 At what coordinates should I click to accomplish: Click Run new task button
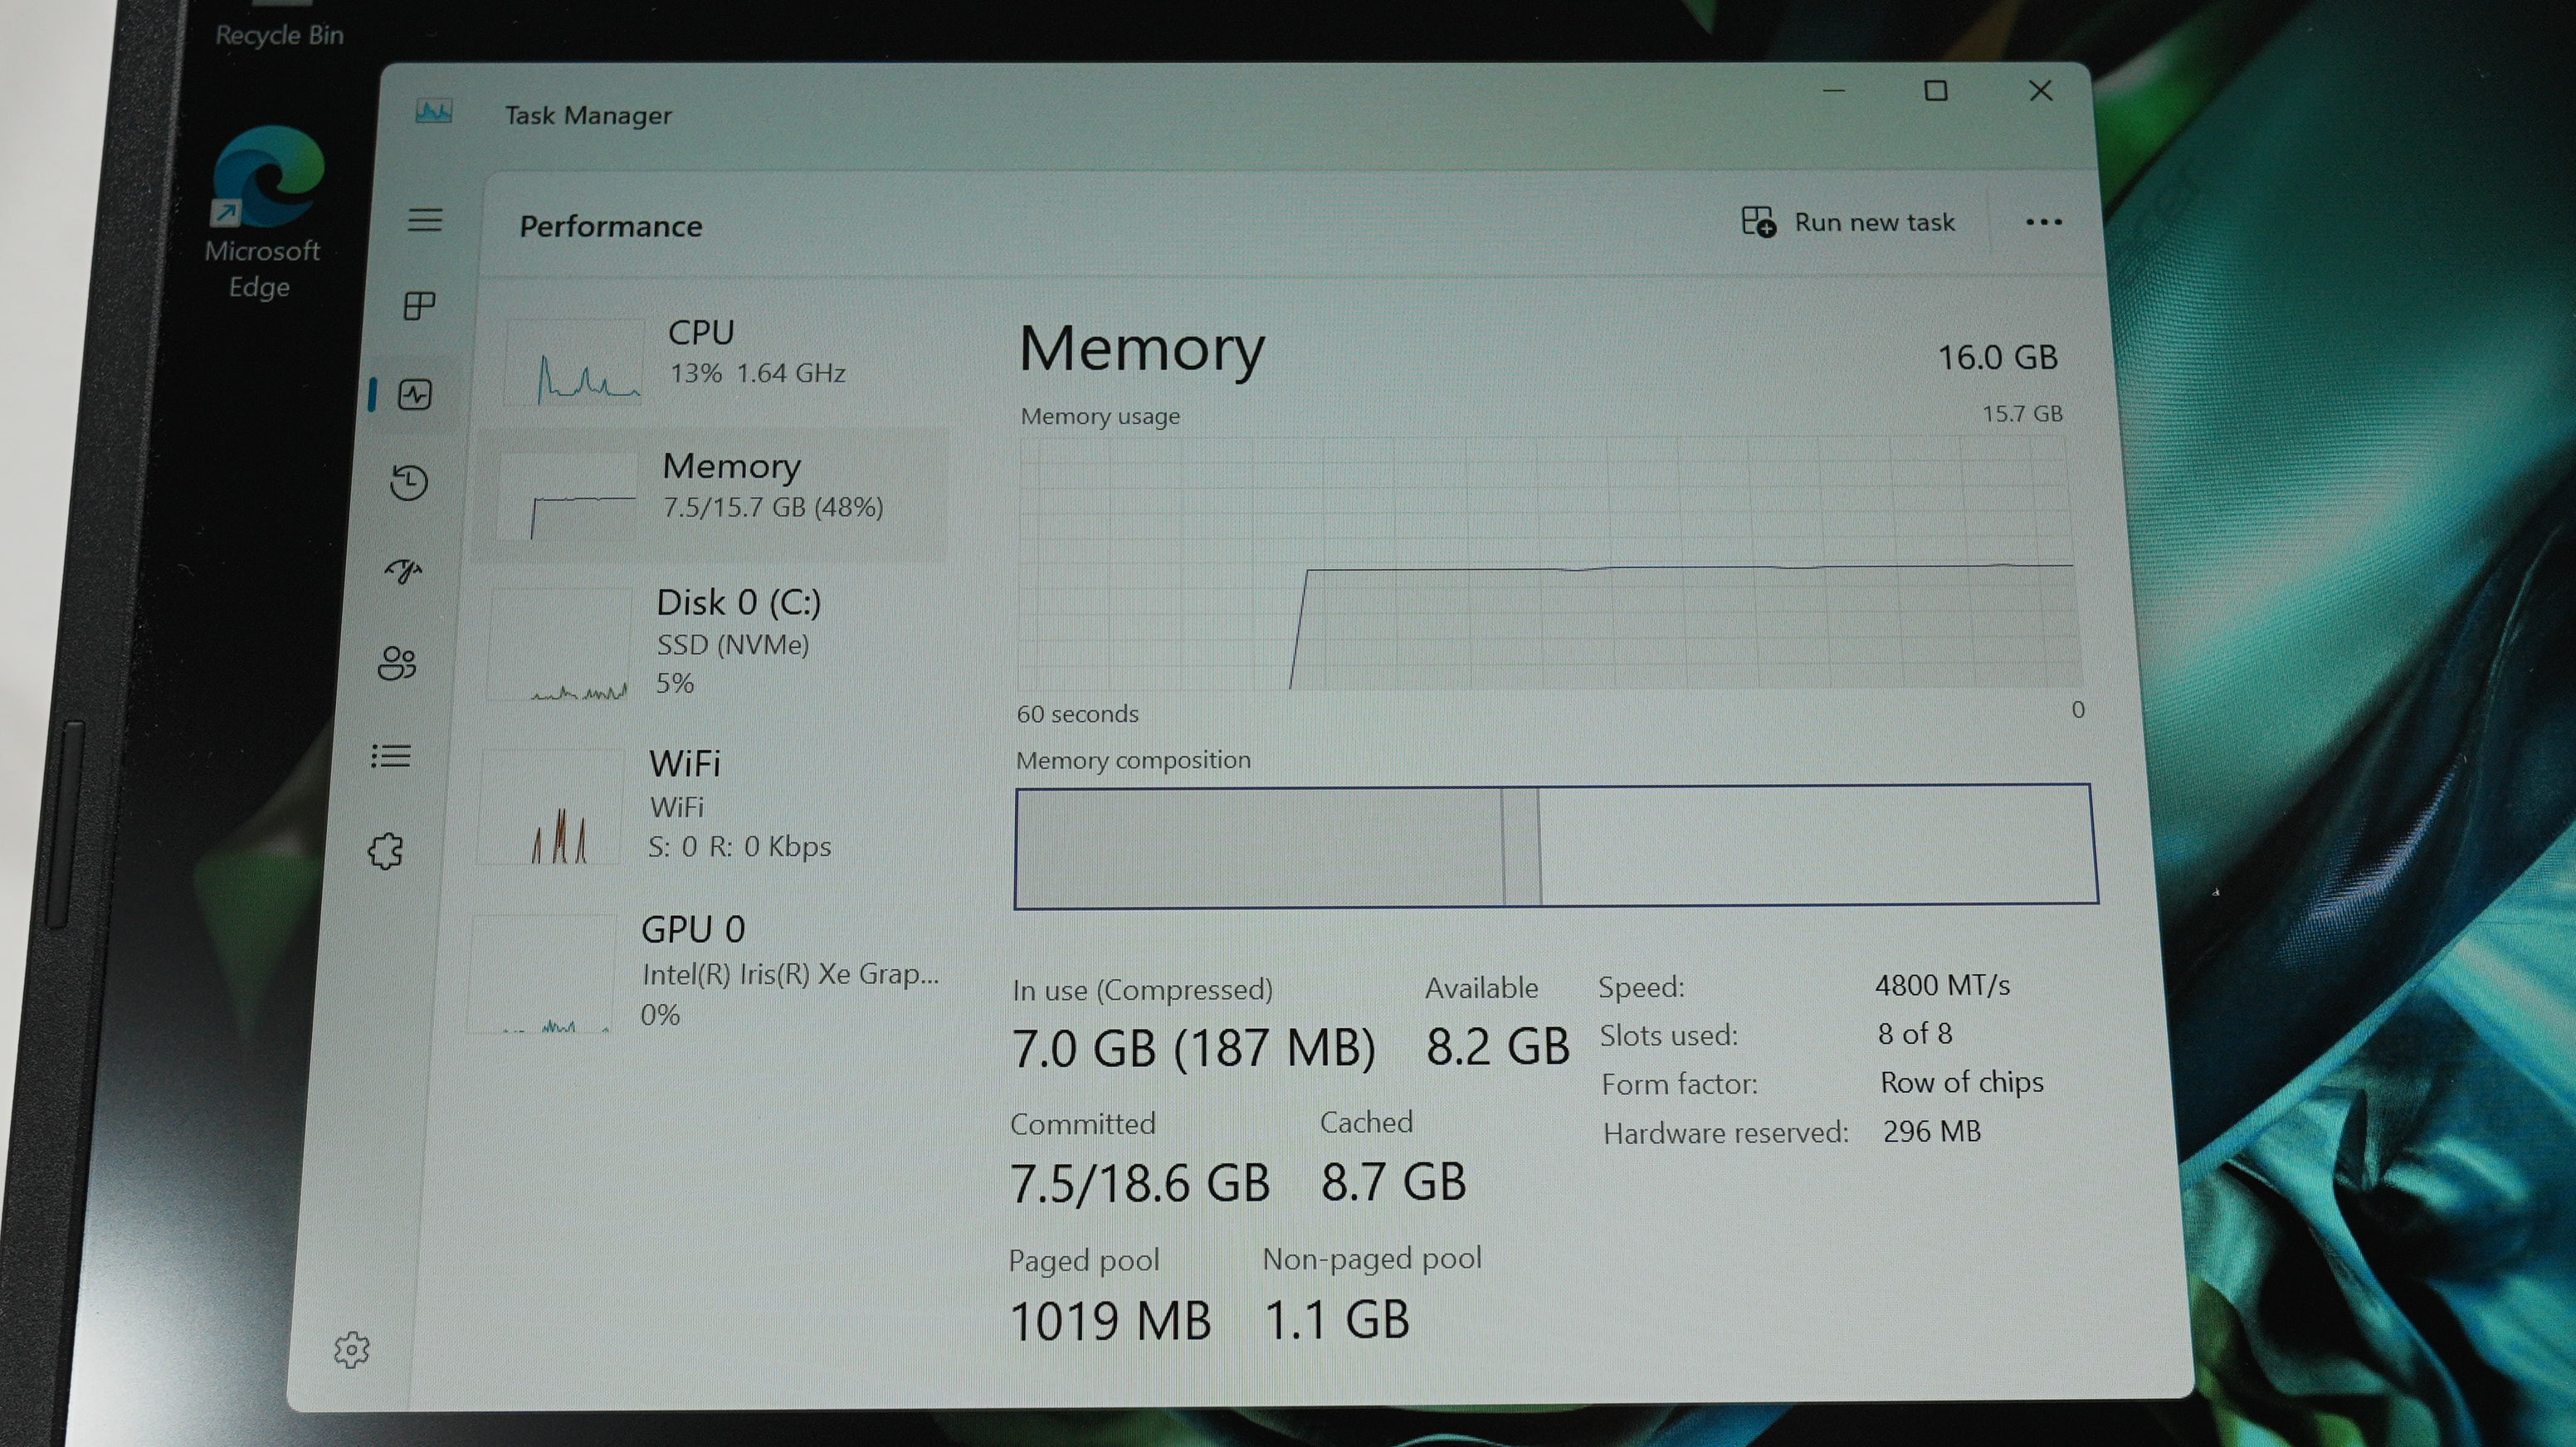(x=1848, y=222)
